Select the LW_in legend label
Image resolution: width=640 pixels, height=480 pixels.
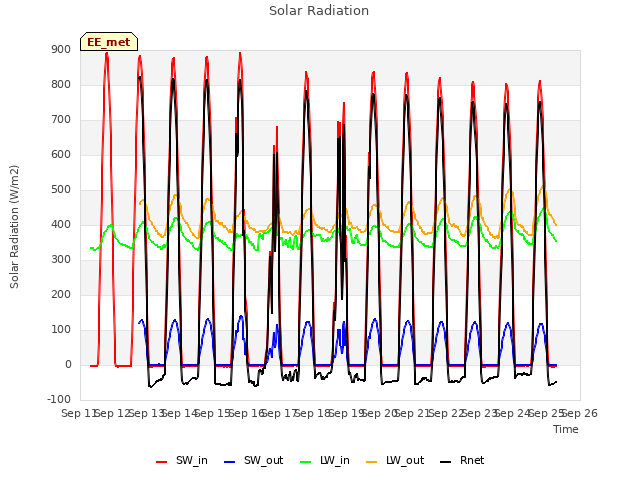pyautogui.click(x=335, y=460)
